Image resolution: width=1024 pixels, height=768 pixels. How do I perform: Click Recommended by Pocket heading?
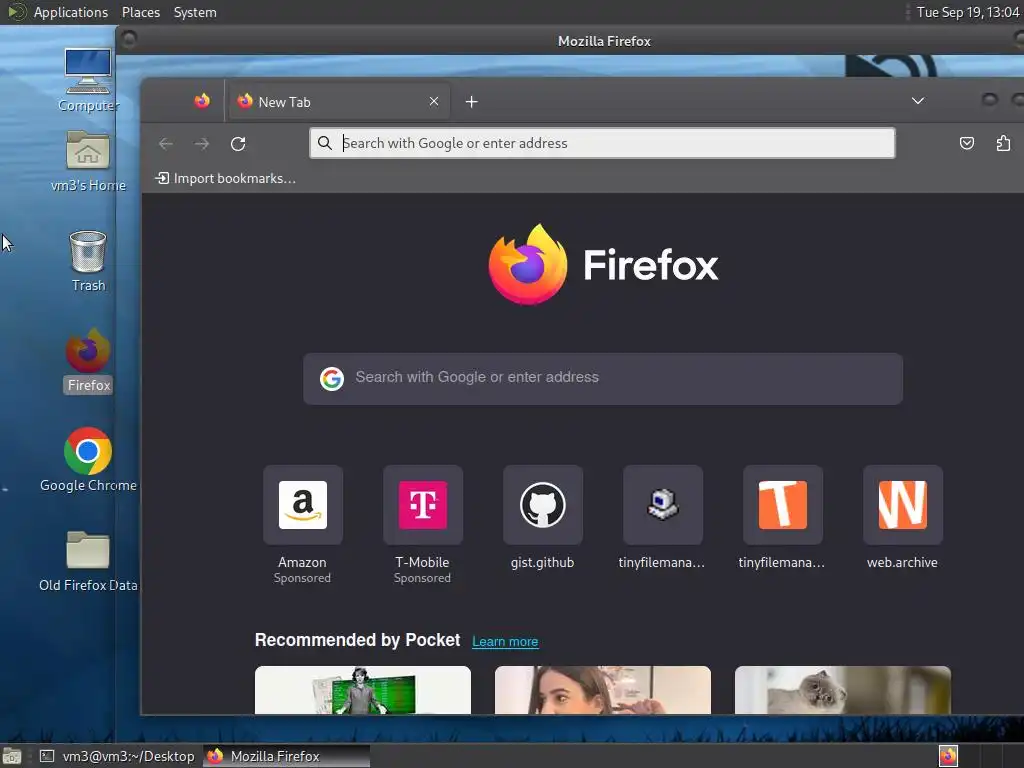(x=357, y=640)
